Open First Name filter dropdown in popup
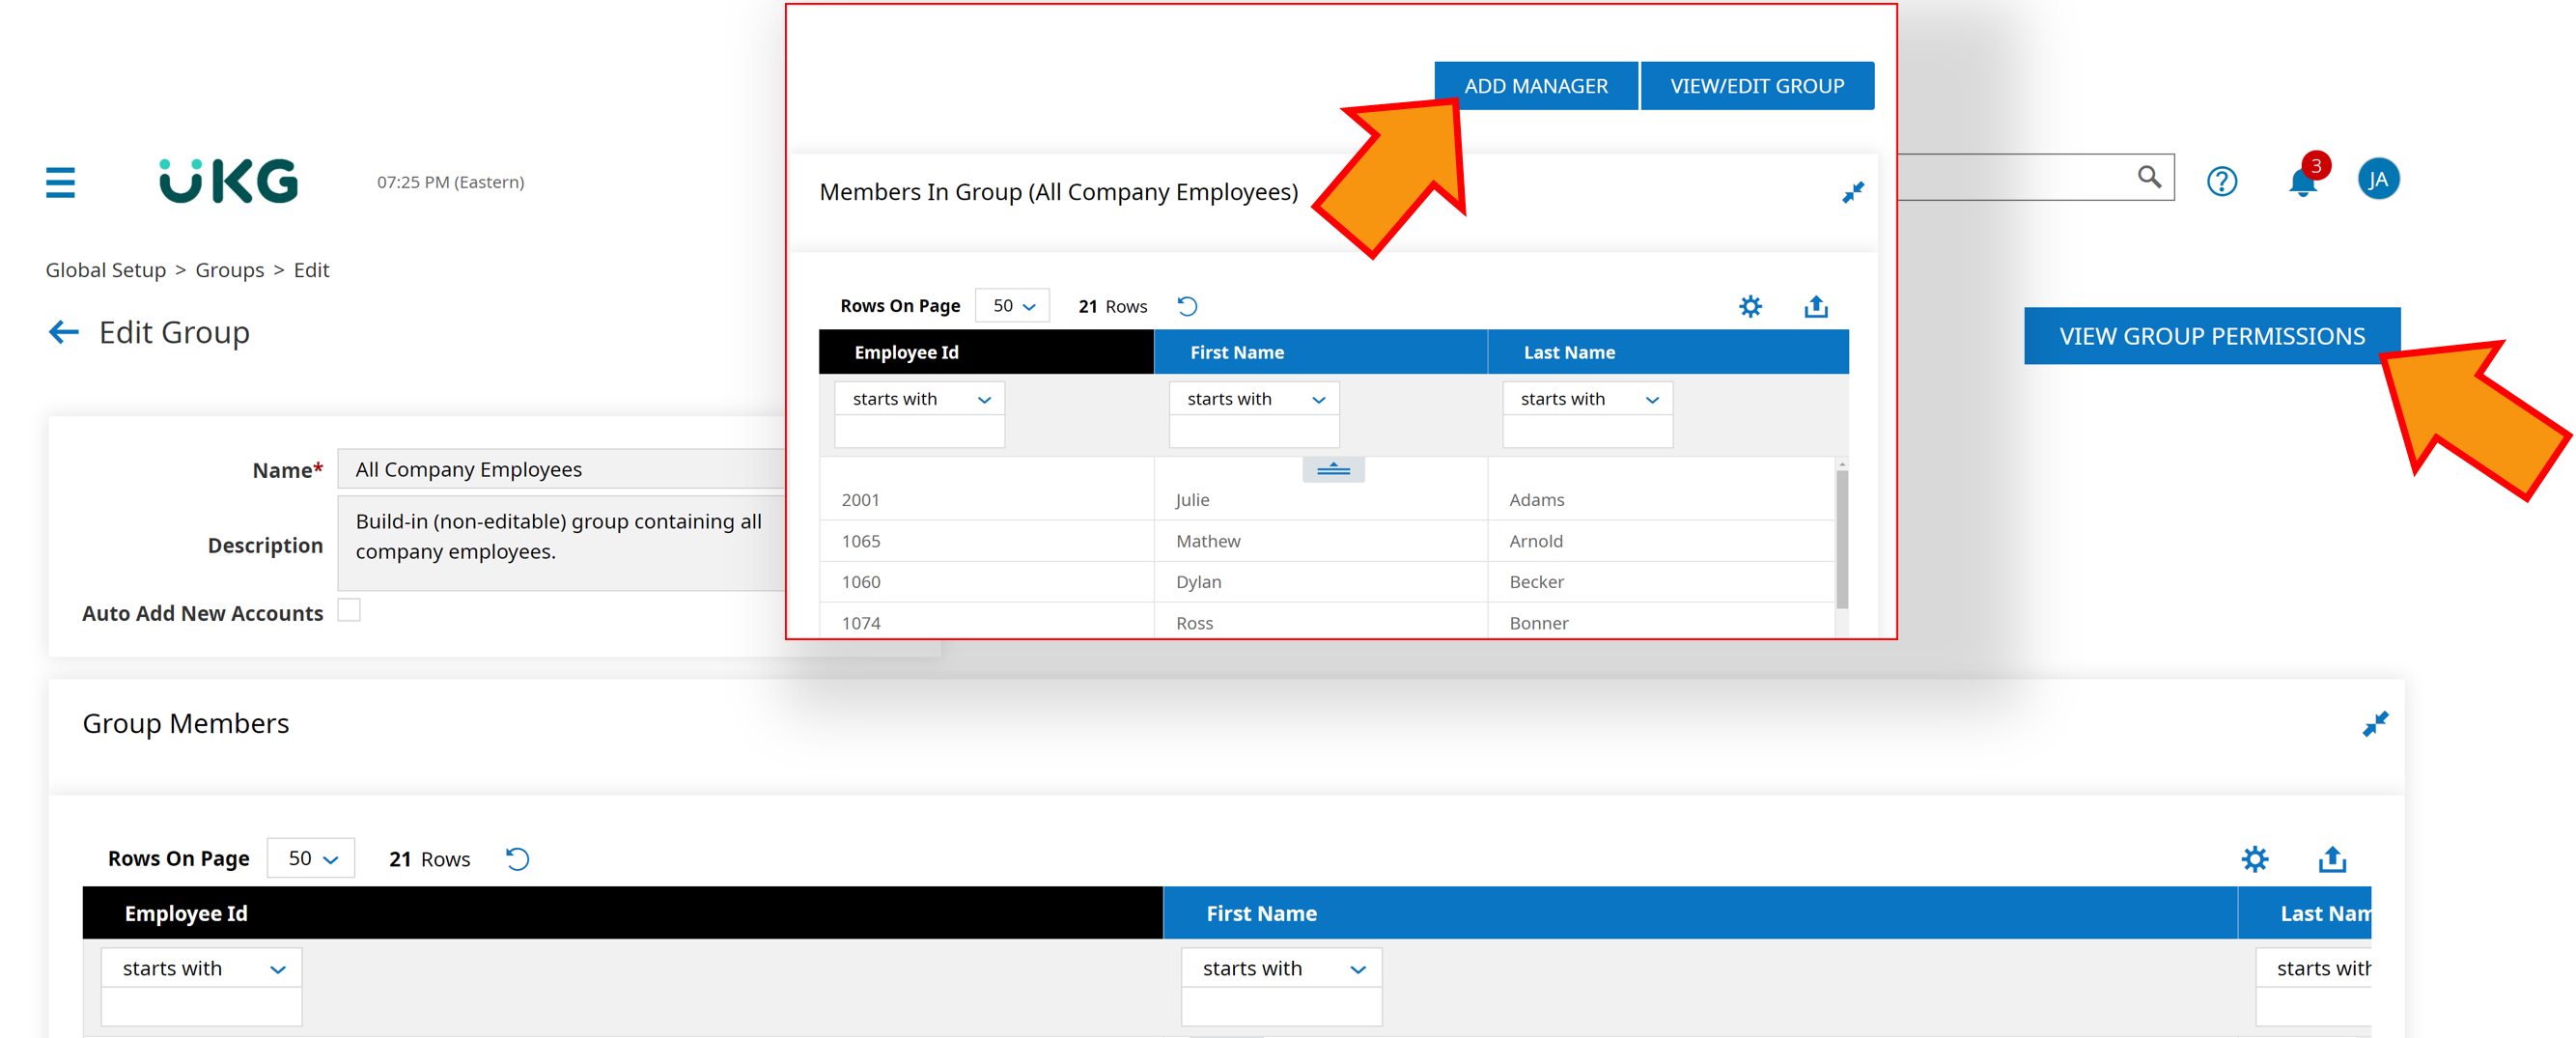The image size is (2576, 1038). (1254, 399)
